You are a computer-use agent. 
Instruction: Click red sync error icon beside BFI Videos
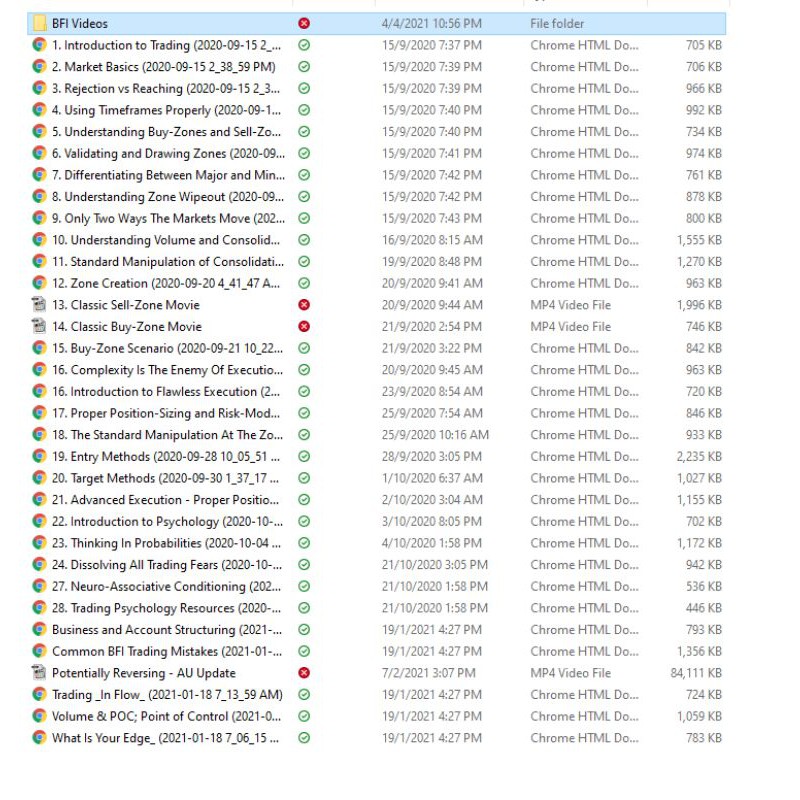304,23
